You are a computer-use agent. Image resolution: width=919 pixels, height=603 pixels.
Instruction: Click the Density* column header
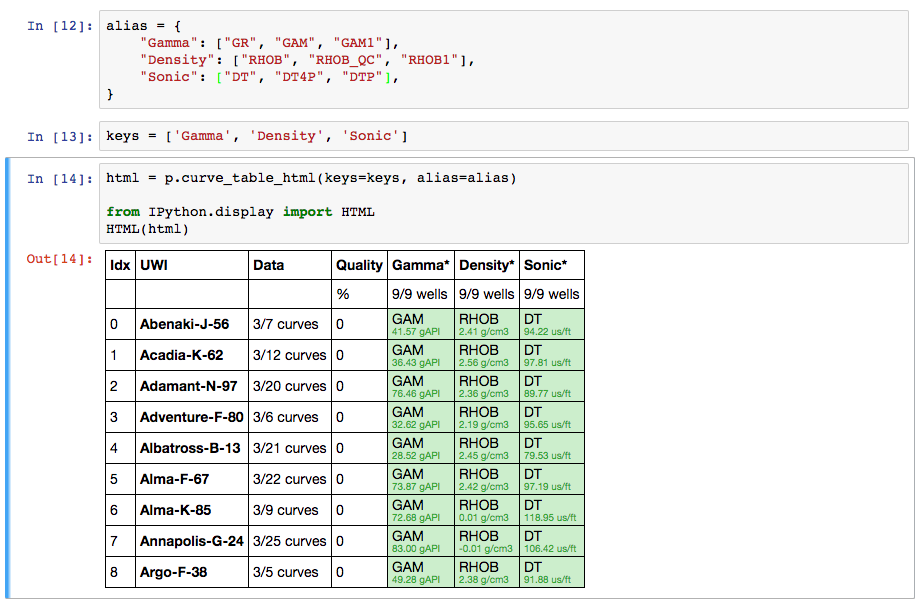tap(486, 265)
